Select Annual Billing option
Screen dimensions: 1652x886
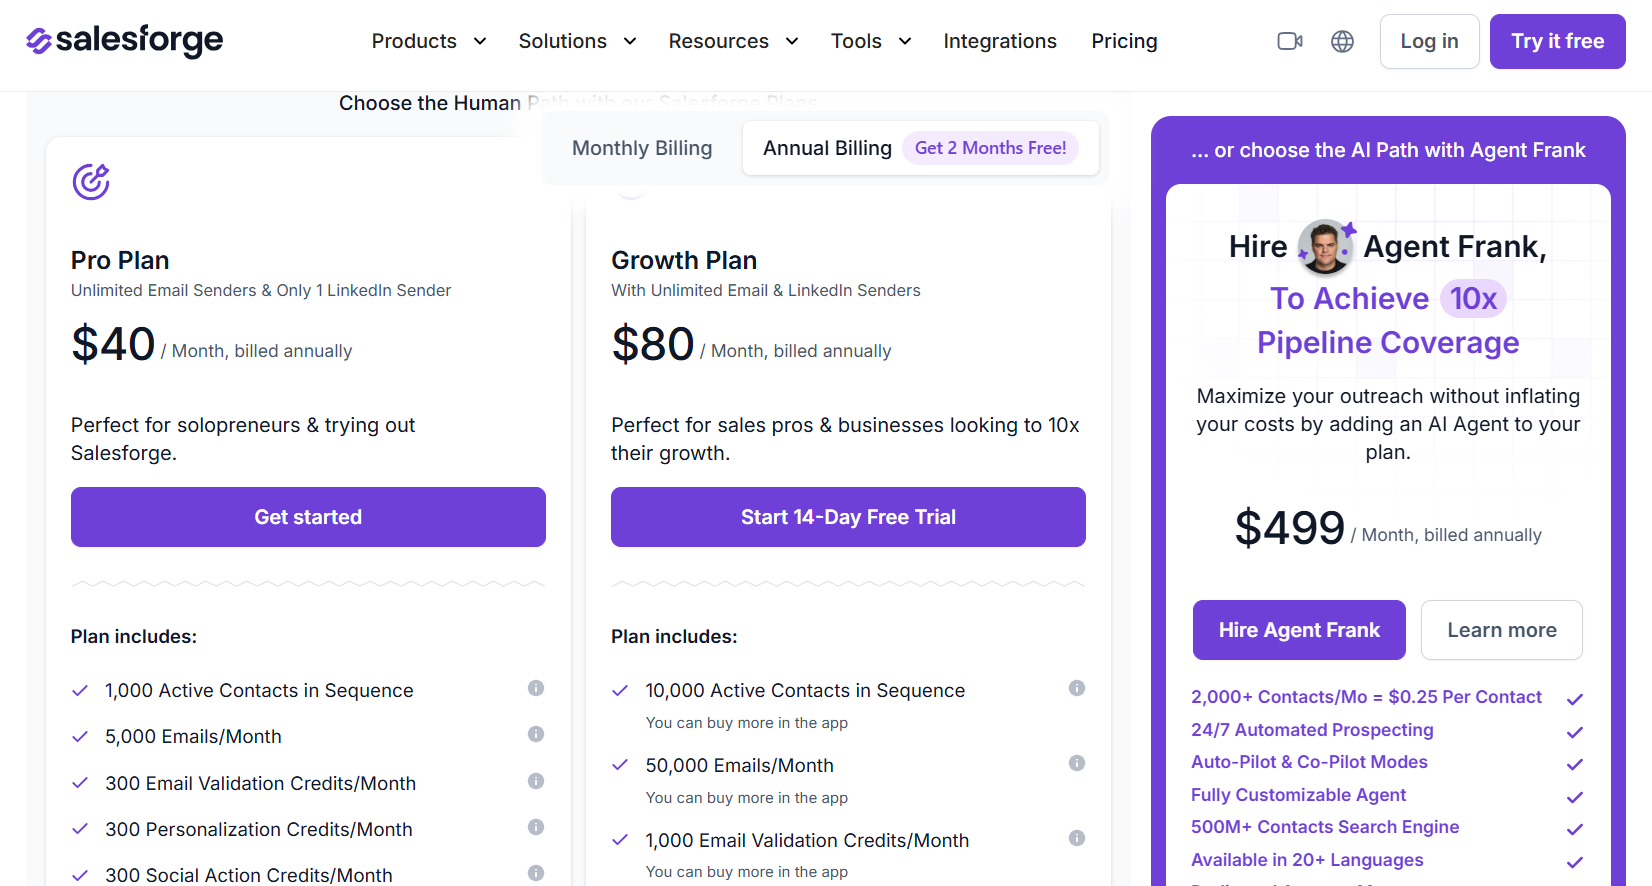(920, 148)
